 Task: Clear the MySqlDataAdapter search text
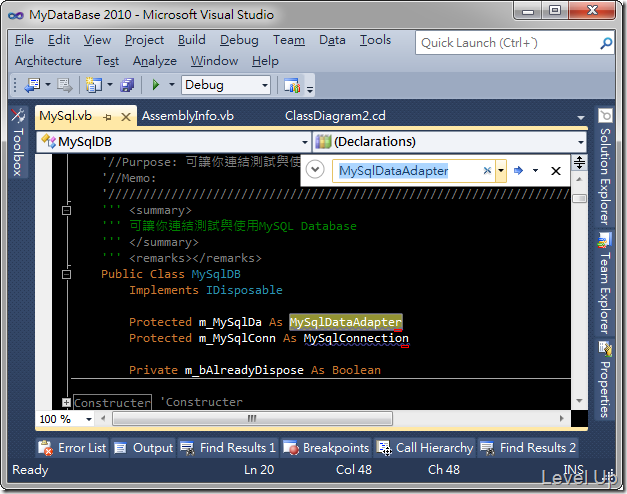click(x=487, y=171)
